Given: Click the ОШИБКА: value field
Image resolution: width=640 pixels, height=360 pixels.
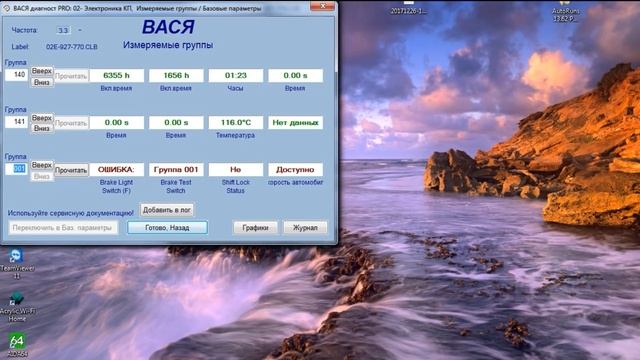Looking at the screenshot, I should pyautogui.click(x=116, y=169).
